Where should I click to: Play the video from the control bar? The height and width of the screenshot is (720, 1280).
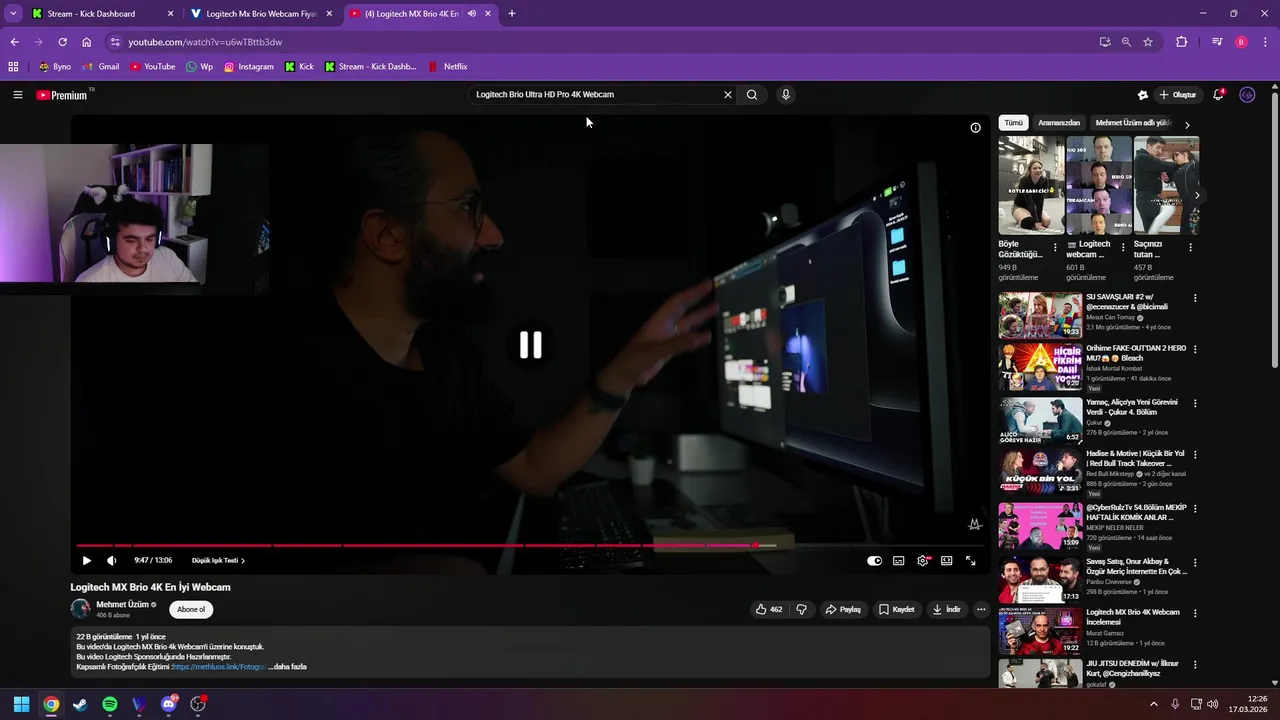point(87,561)
